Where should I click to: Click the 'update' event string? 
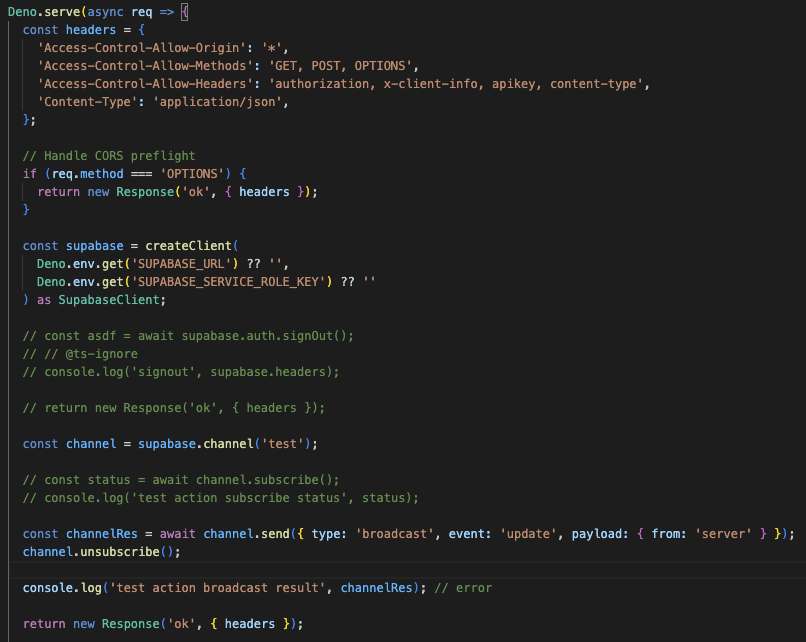point(528,534)
